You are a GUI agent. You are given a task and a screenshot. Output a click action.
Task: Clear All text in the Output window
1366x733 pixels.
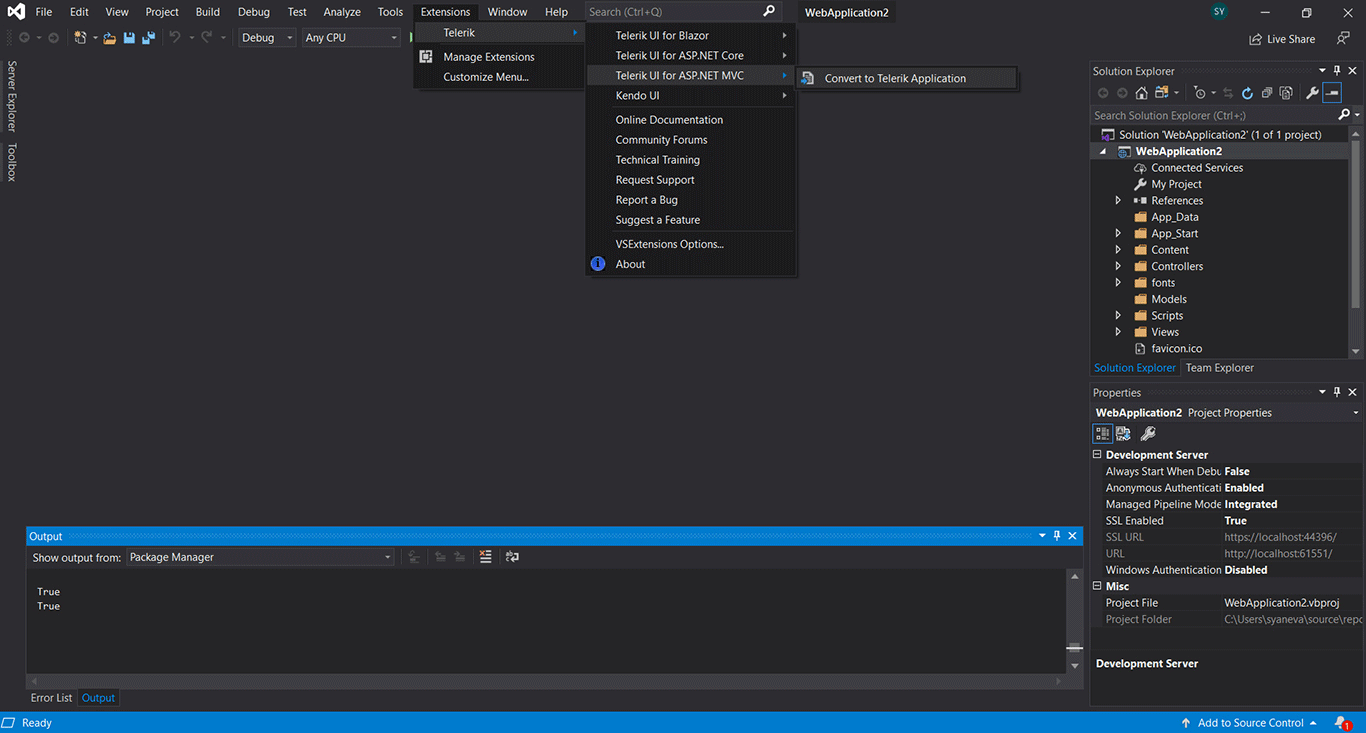(x=486, y=557)
